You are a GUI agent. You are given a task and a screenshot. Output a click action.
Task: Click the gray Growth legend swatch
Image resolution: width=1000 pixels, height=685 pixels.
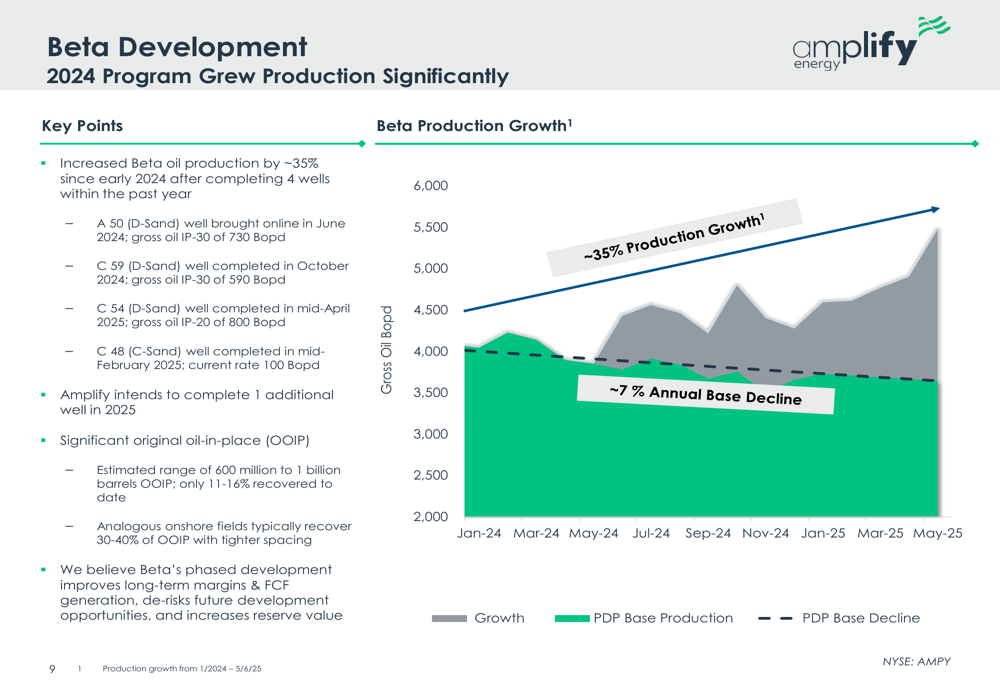click(449, 618)
